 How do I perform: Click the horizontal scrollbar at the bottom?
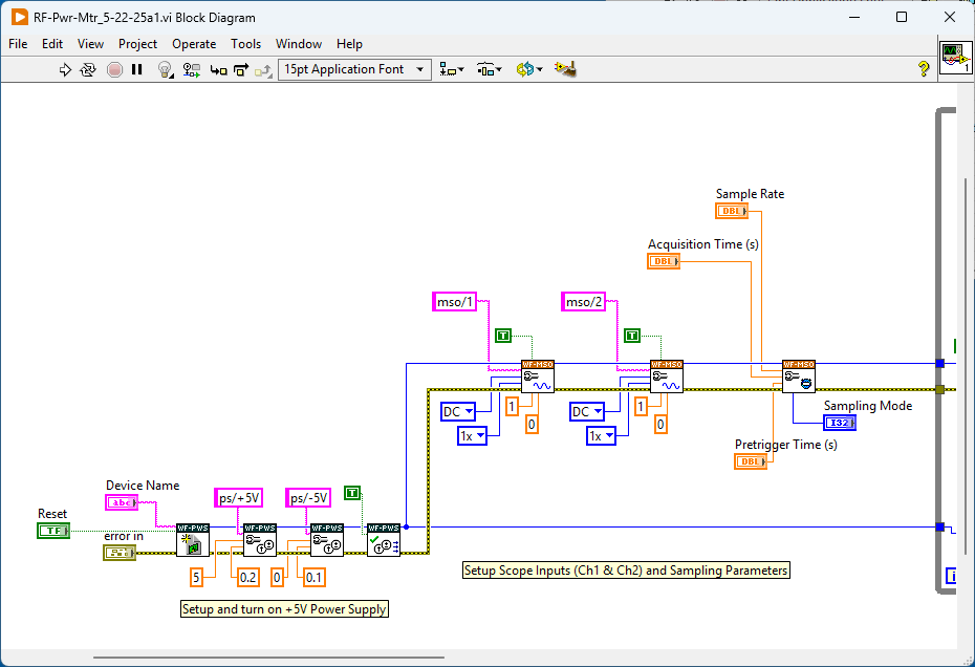(270, 658)
